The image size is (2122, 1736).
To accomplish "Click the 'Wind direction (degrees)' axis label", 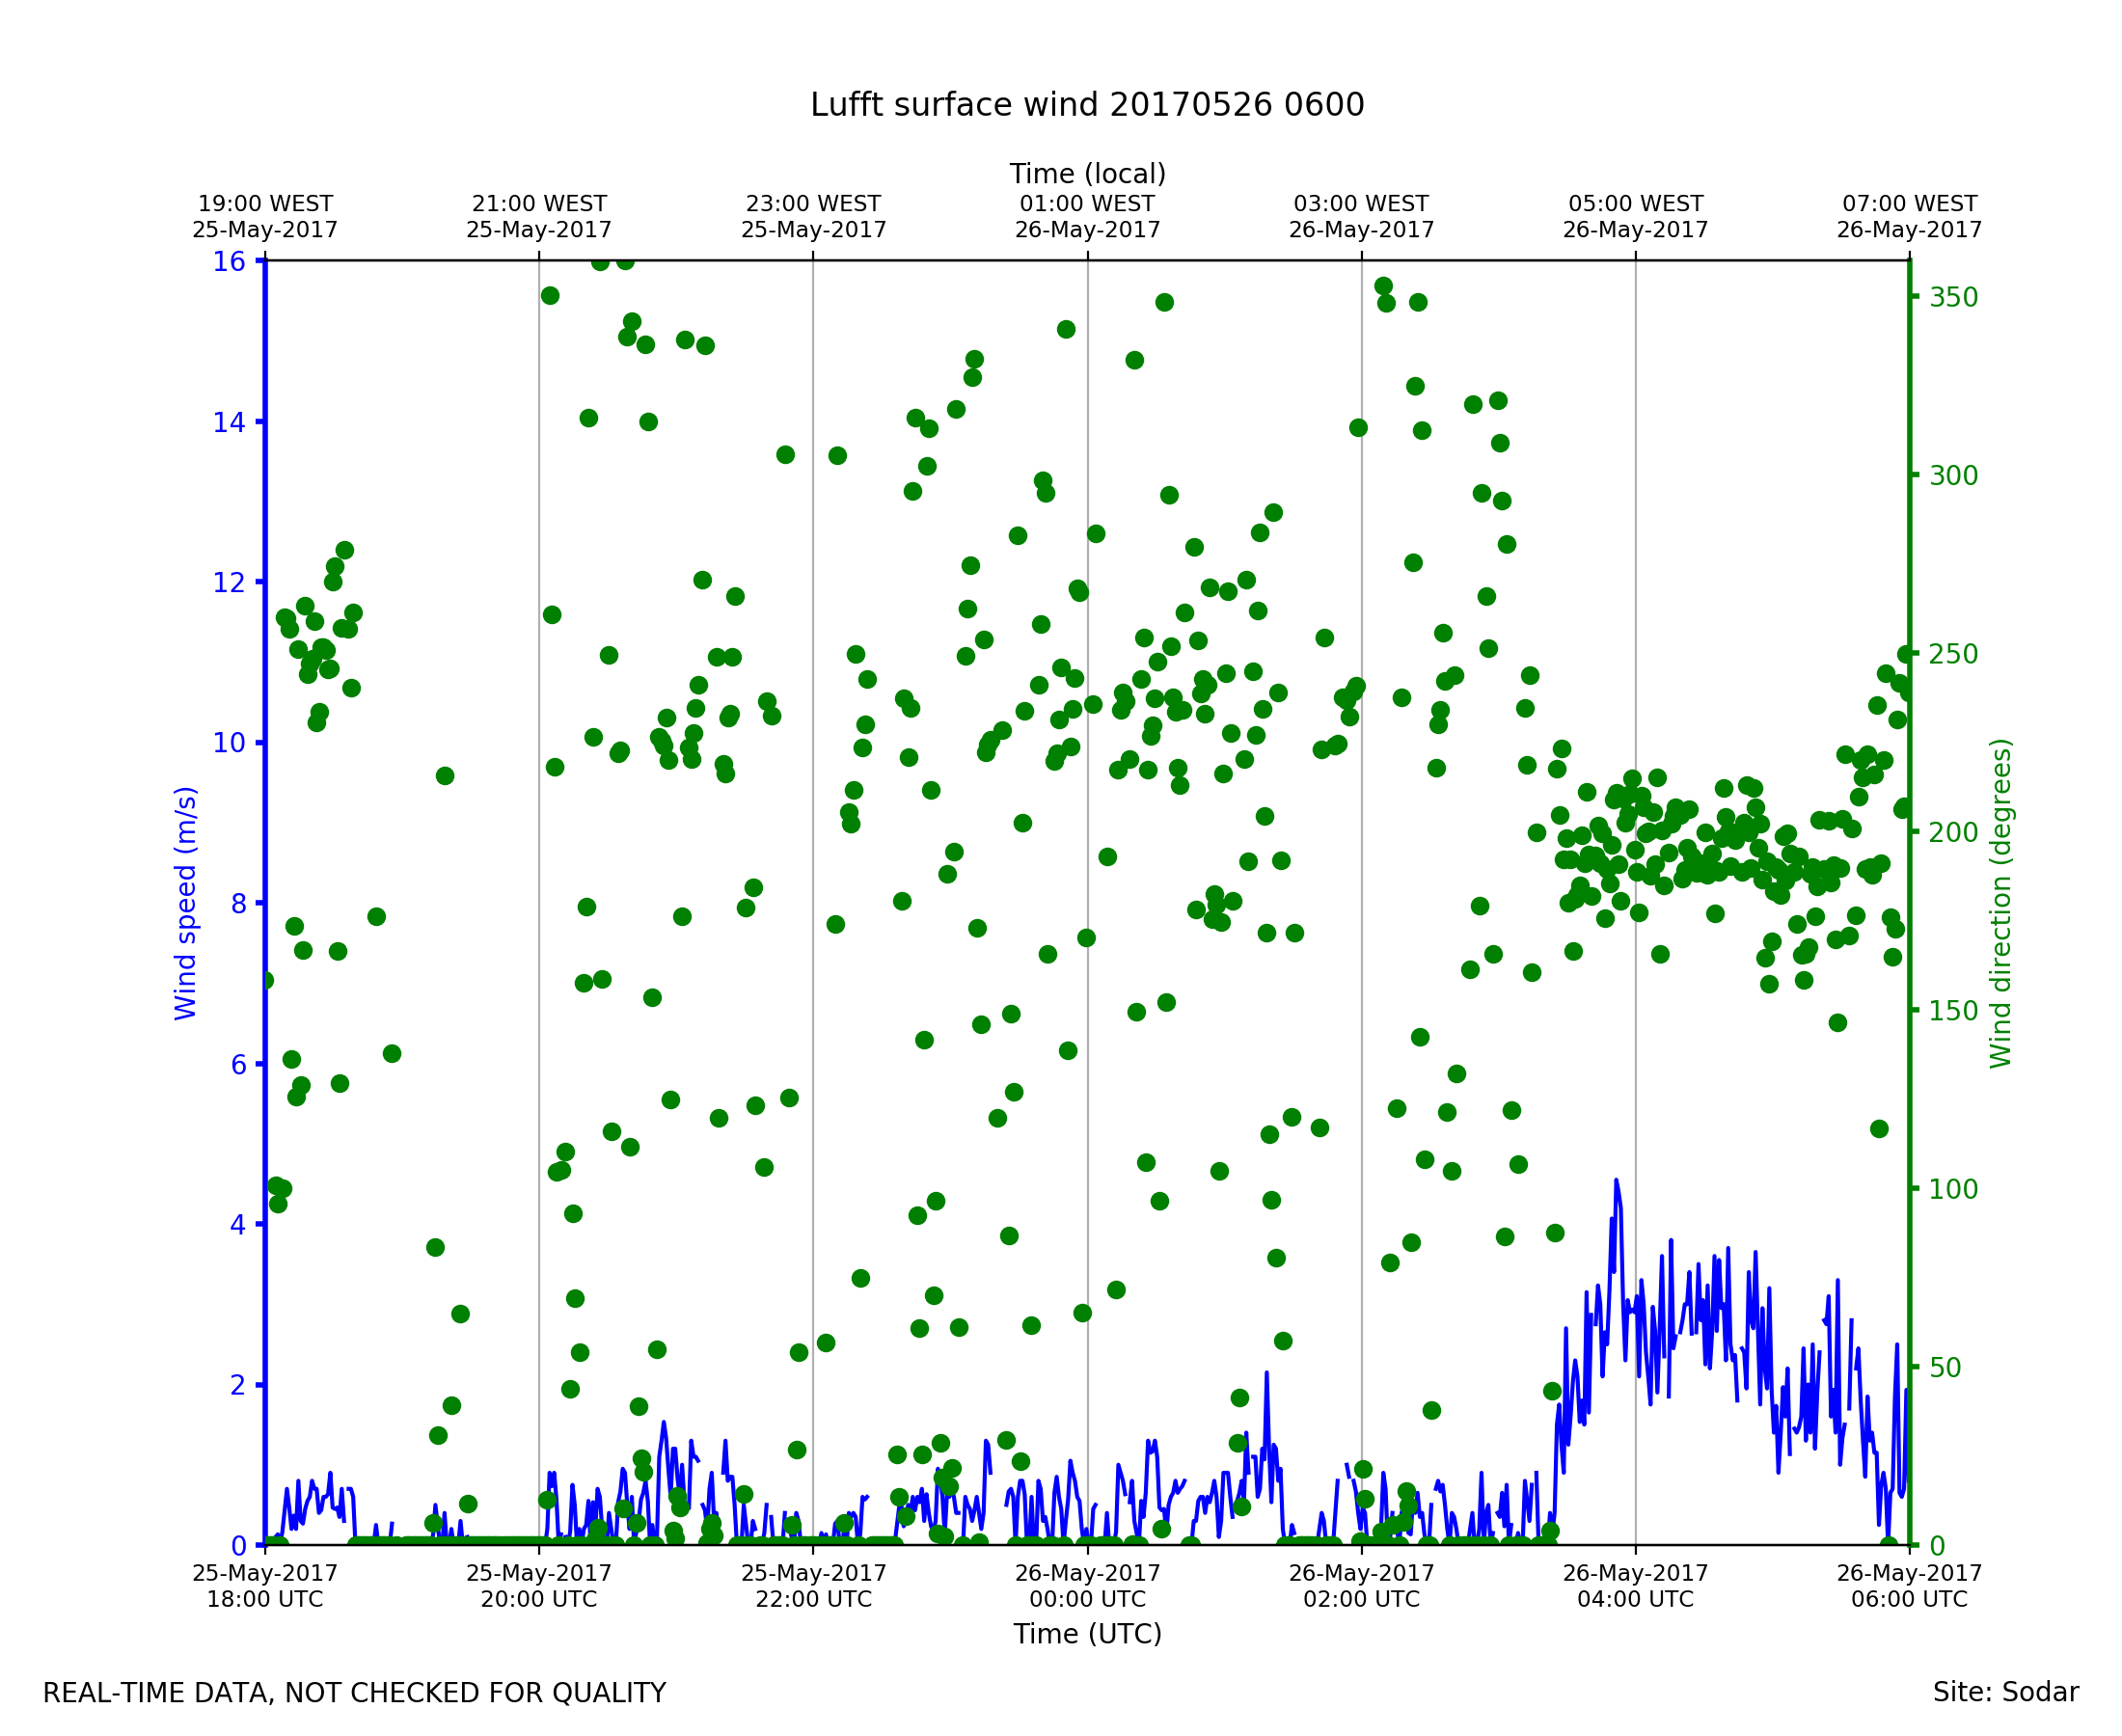I will (2000, 904).
